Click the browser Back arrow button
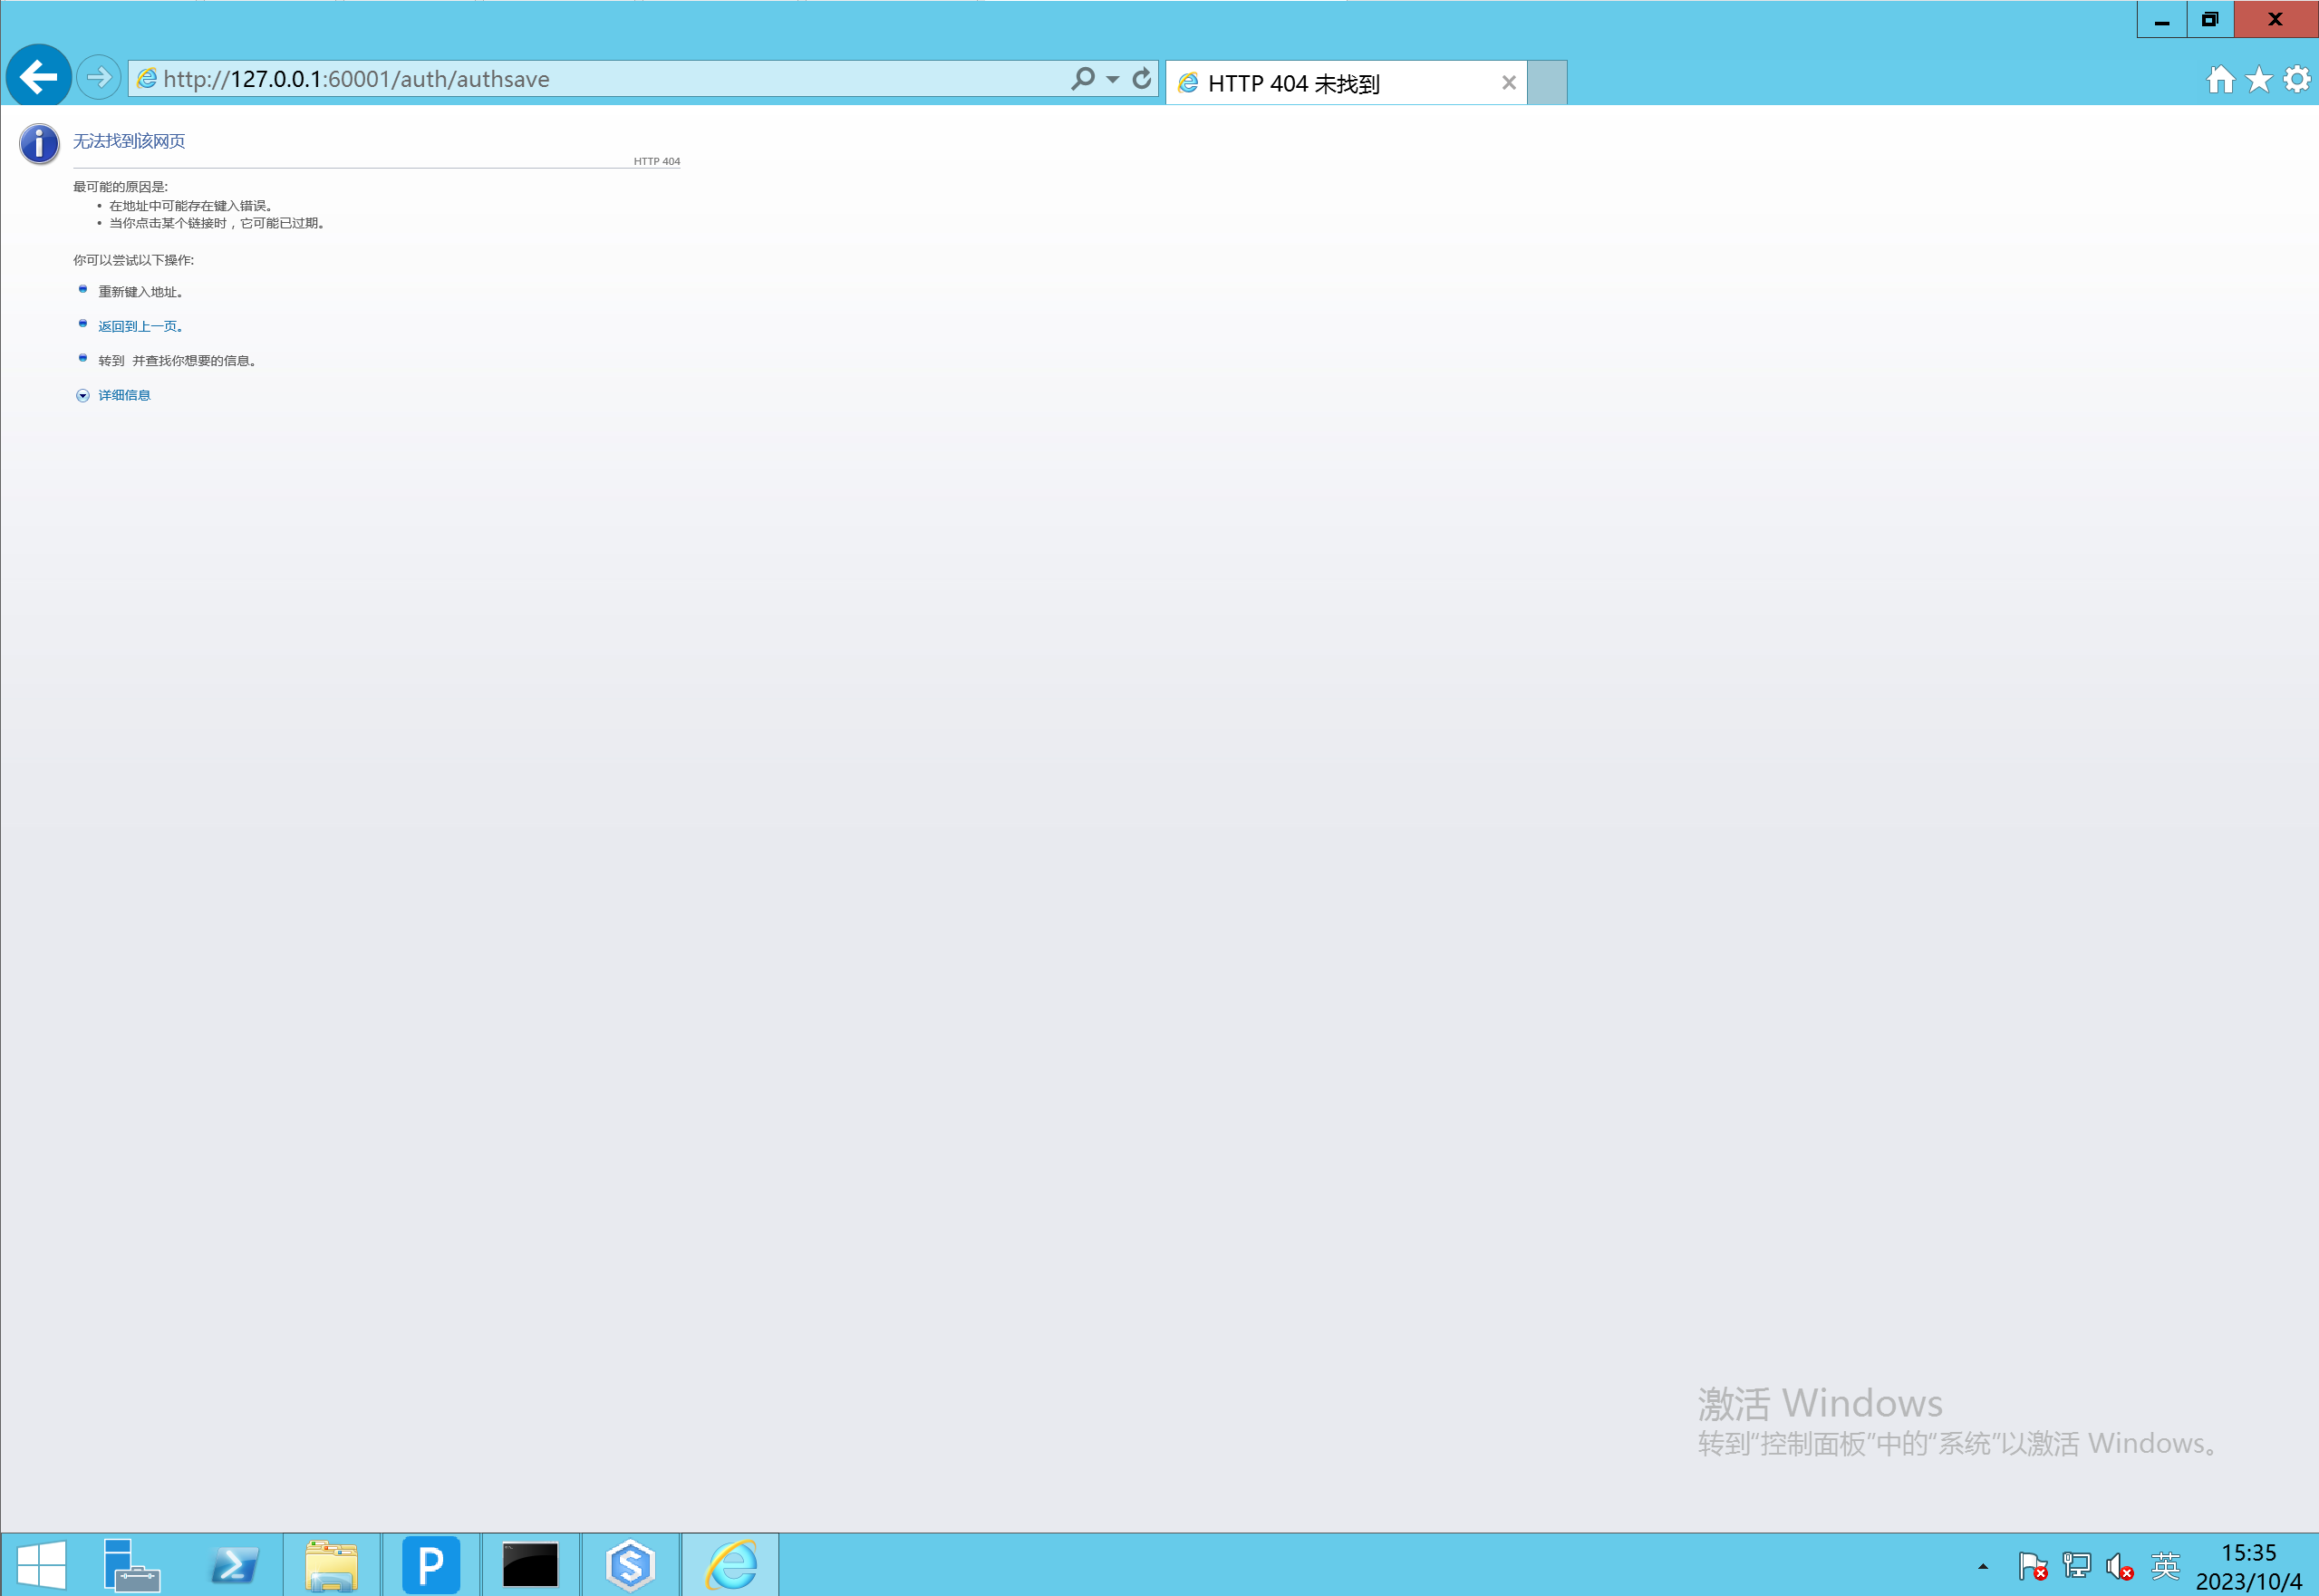This screenshot has width=2319, height=1596. [x=38, y=77]
